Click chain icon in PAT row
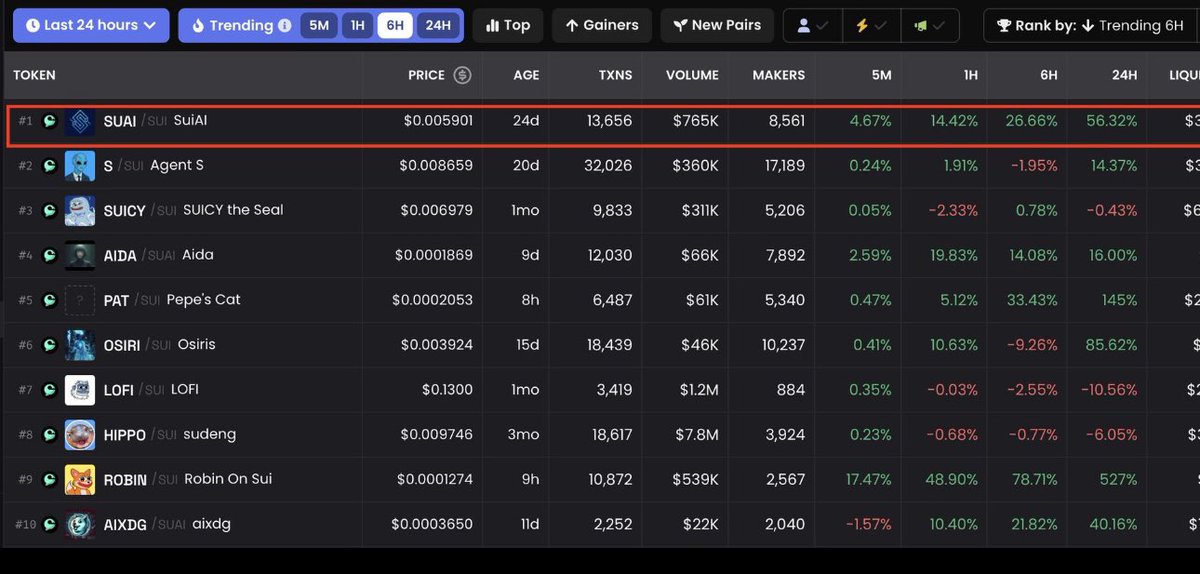This screenshot has width=1200, height=574. 50,300
